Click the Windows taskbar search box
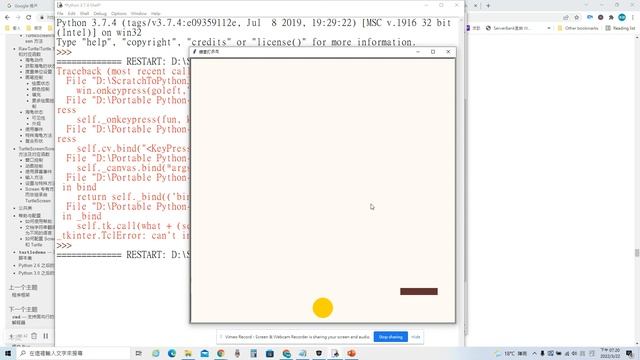 73,353
